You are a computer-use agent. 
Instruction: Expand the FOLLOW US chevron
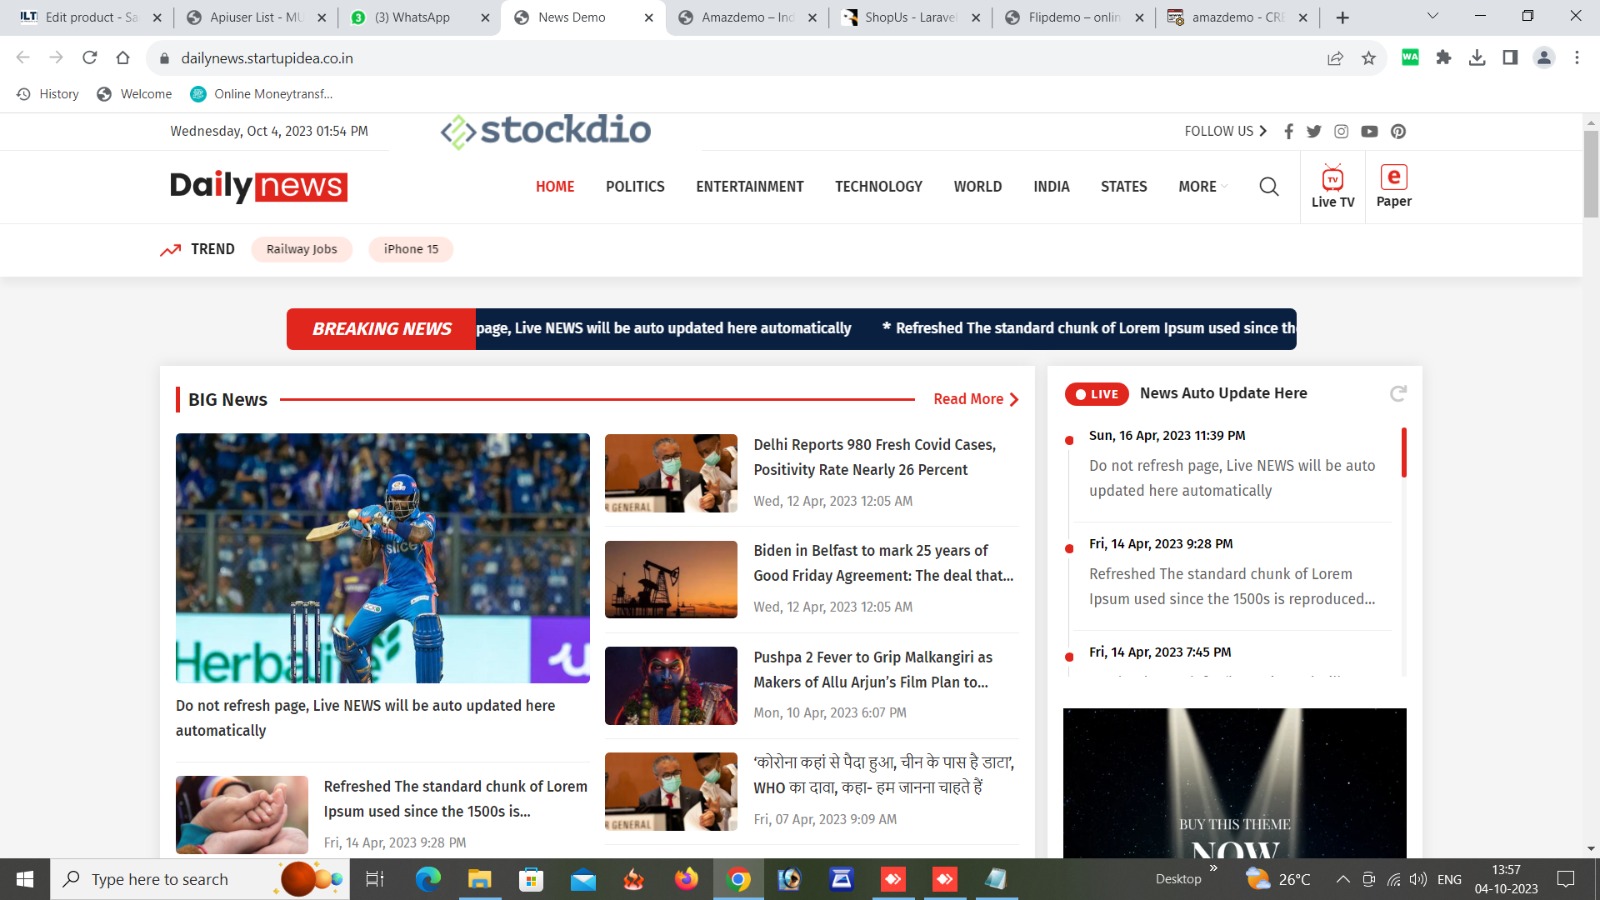tap(1263, 131)
